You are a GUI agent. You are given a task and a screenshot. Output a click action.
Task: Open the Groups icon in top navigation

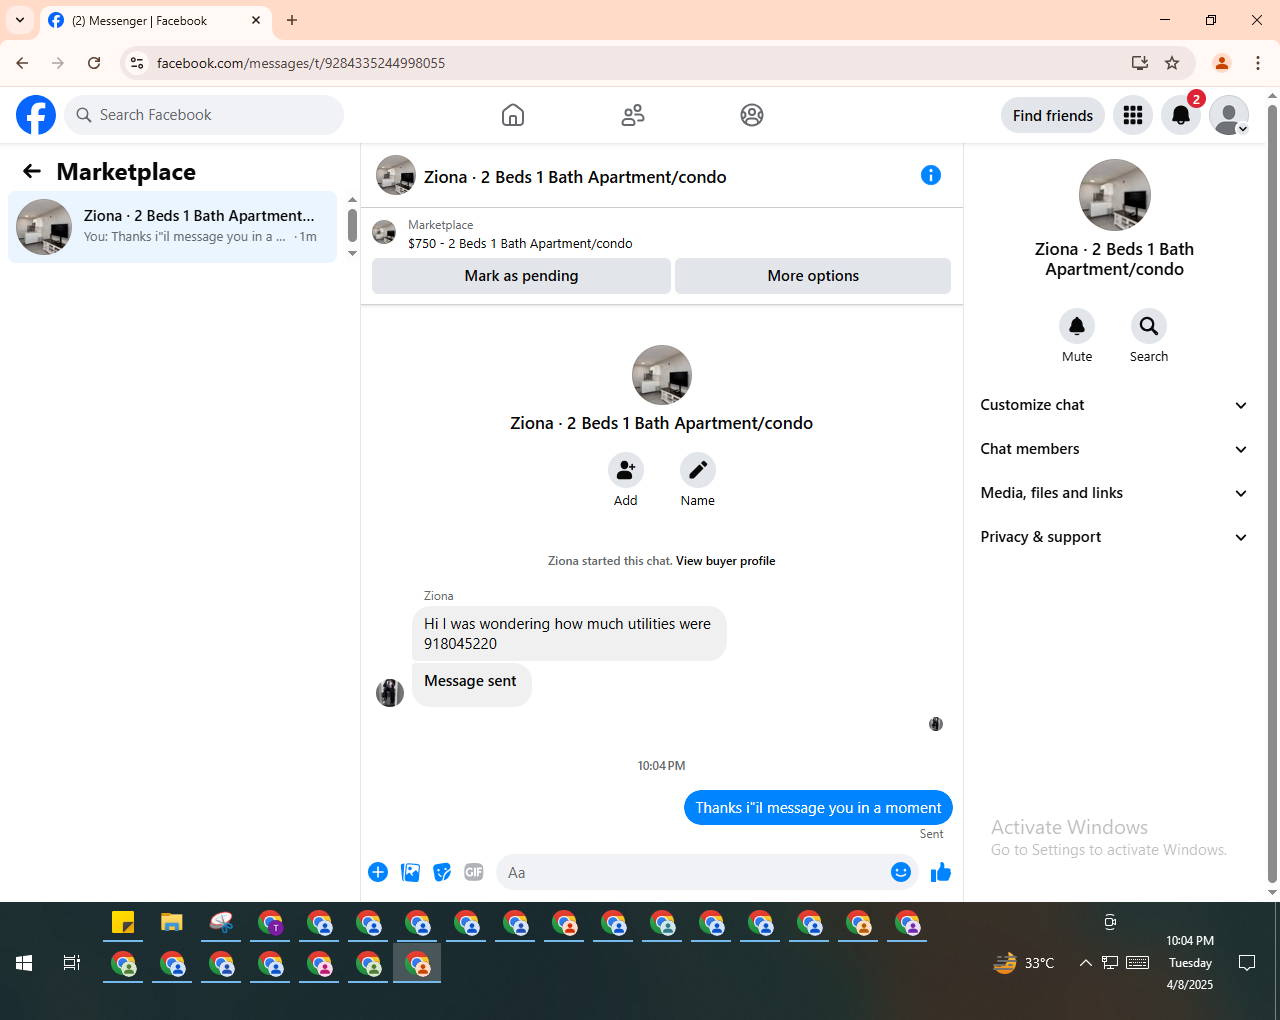pos(752,115)
